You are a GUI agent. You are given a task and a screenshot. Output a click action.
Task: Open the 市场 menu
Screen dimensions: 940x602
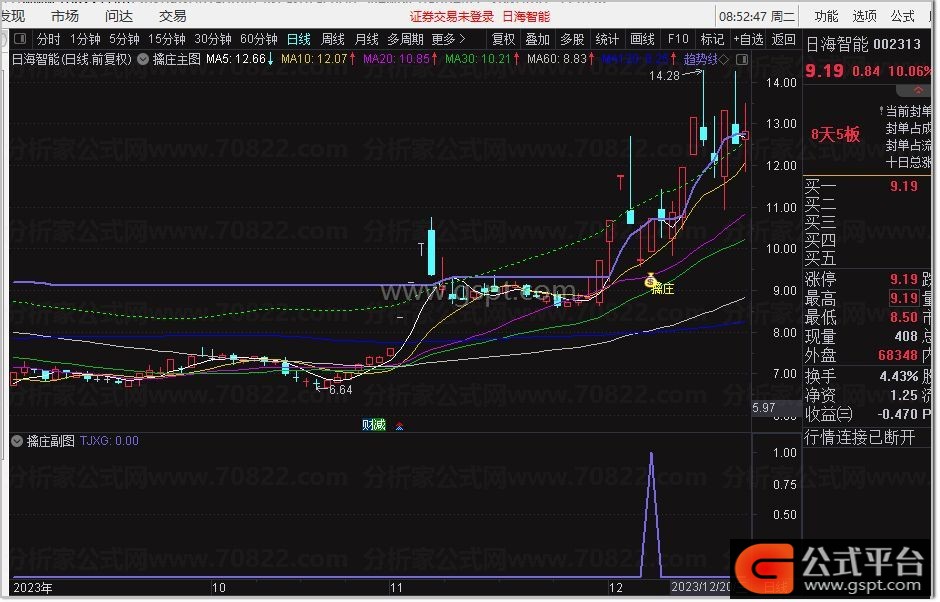click(x=65, y=16)
